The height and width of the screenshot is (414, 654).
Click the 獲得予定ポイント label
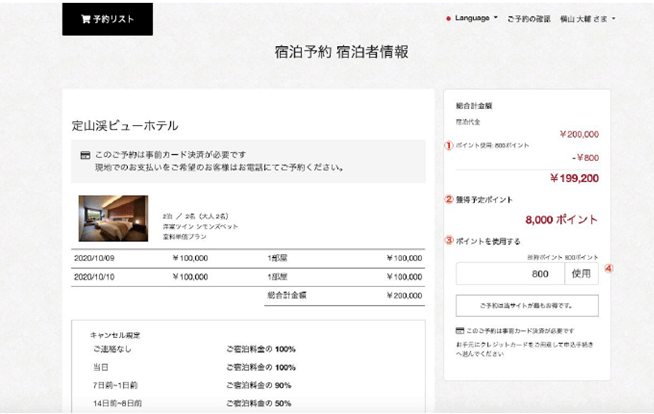coord(484,200)
